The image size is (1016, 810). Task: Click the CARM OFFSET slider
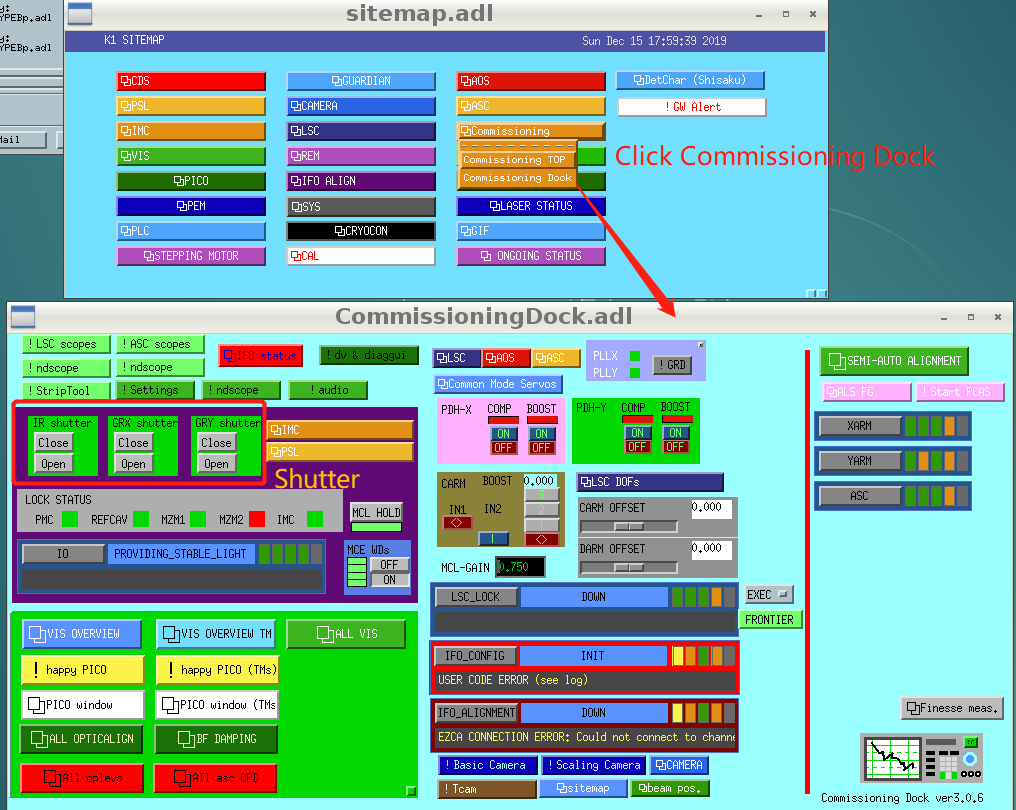tap(629, 526)
